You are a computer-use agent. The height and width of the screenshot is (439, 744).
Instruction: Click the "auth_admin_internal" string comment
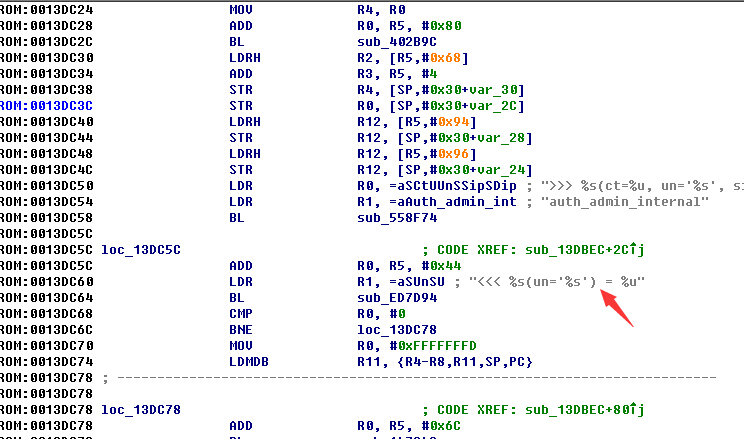(x=624, y=202)
